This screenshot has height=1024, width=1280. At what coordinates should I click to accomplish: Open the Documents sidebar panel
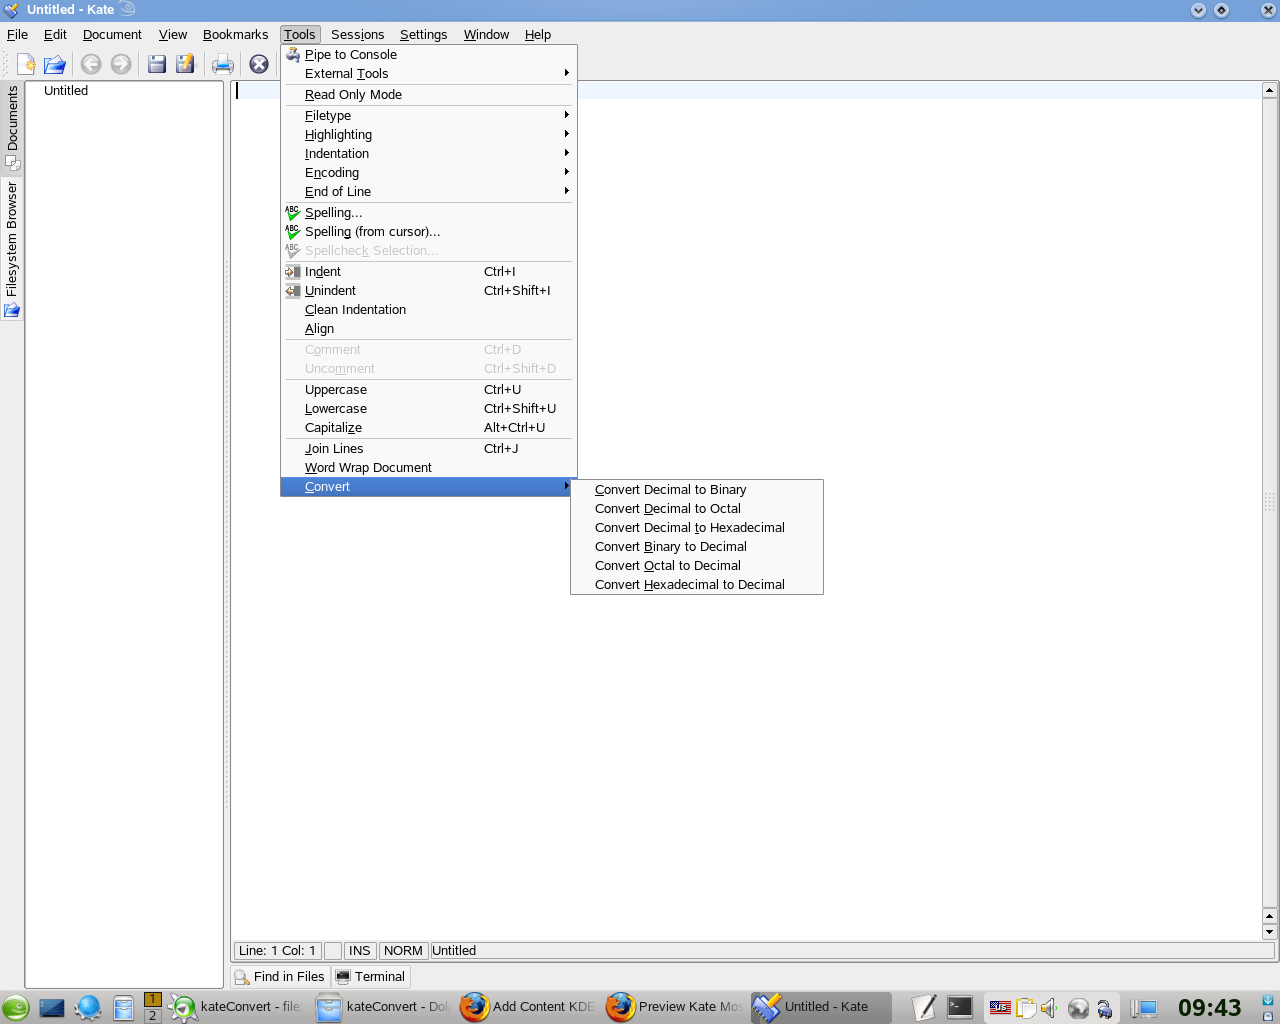[x=12, y=127]
